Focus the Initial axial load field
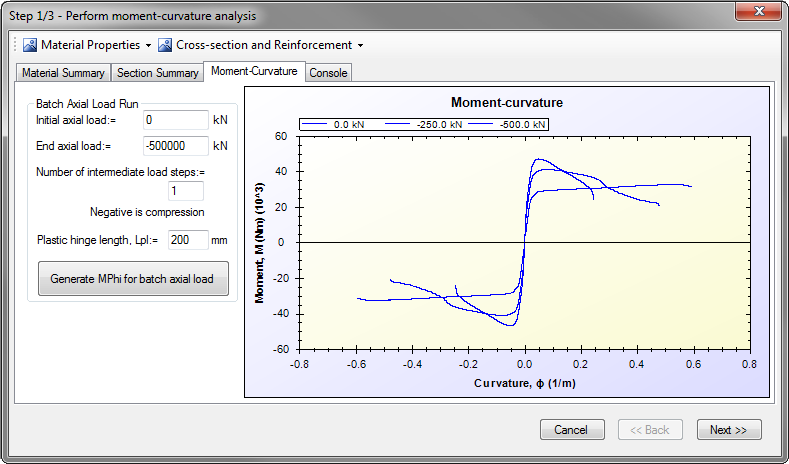Viewport: 789px width, 464px height. tap(176, 120)
